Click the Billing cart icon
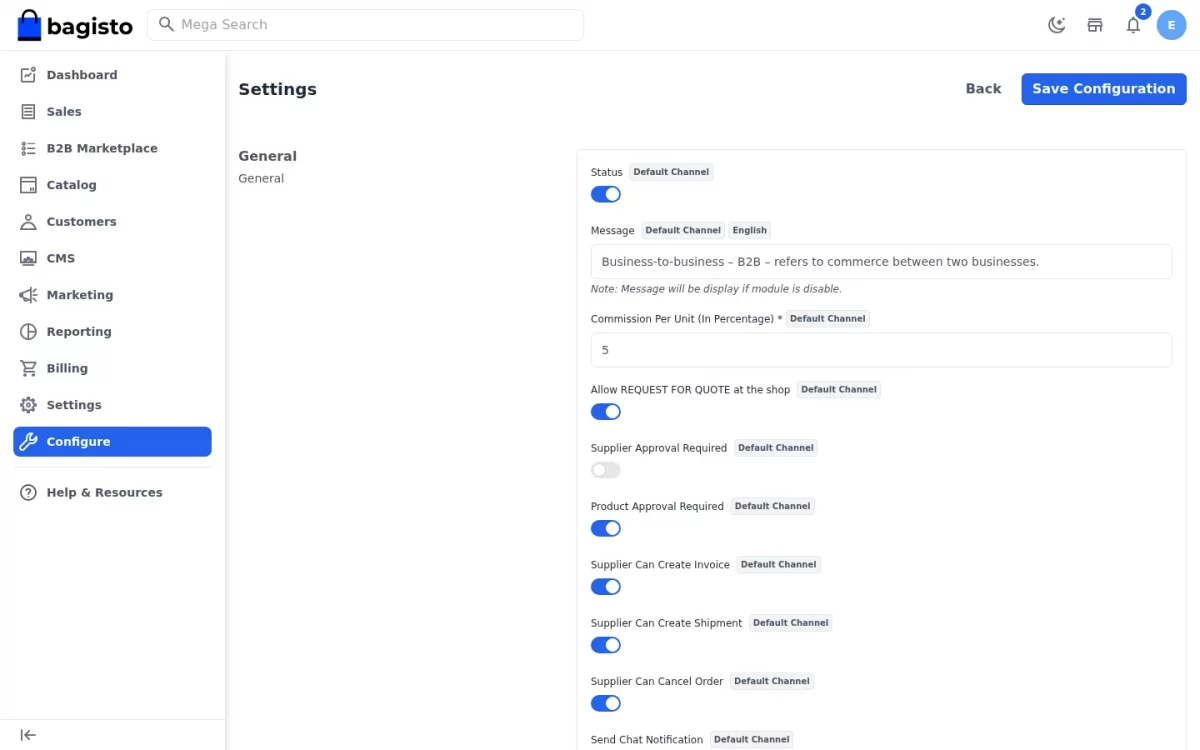Image resolution: width=1200 pixels, height=750 pixels. click(28, 368)
